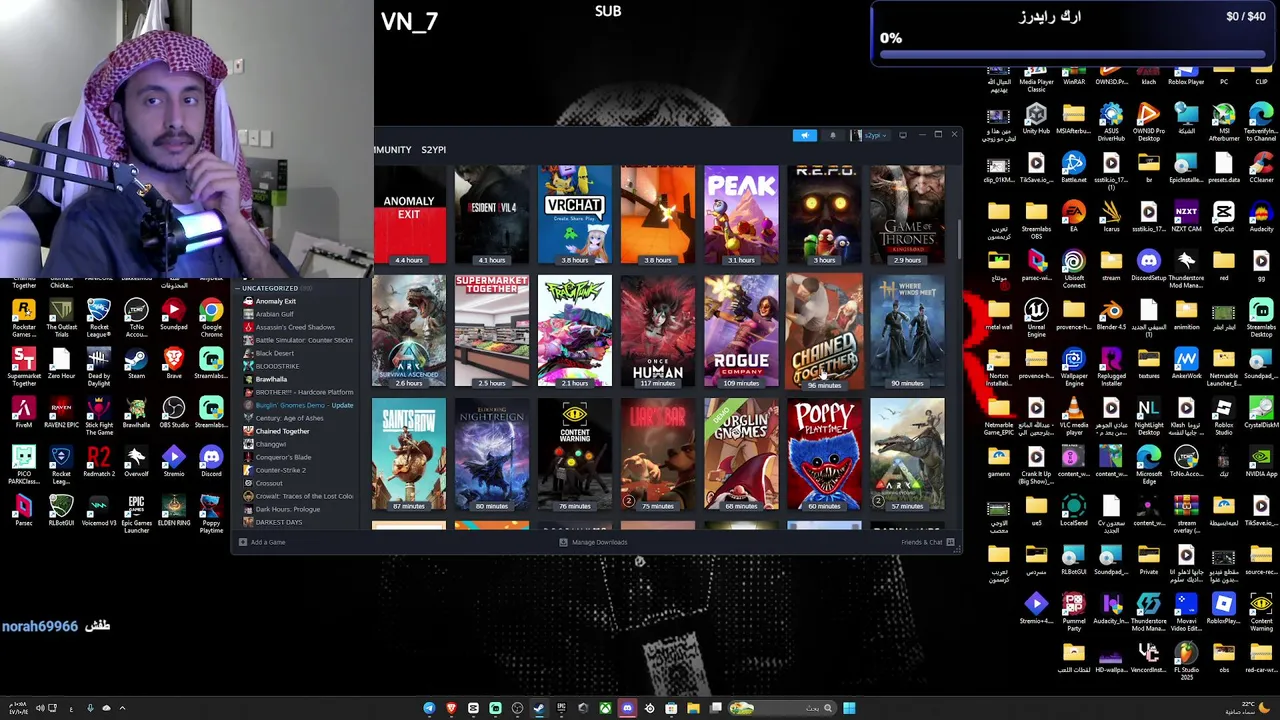
Task: Open Blender 4.5 desktop shortcut
Action: click(1111, 315)
